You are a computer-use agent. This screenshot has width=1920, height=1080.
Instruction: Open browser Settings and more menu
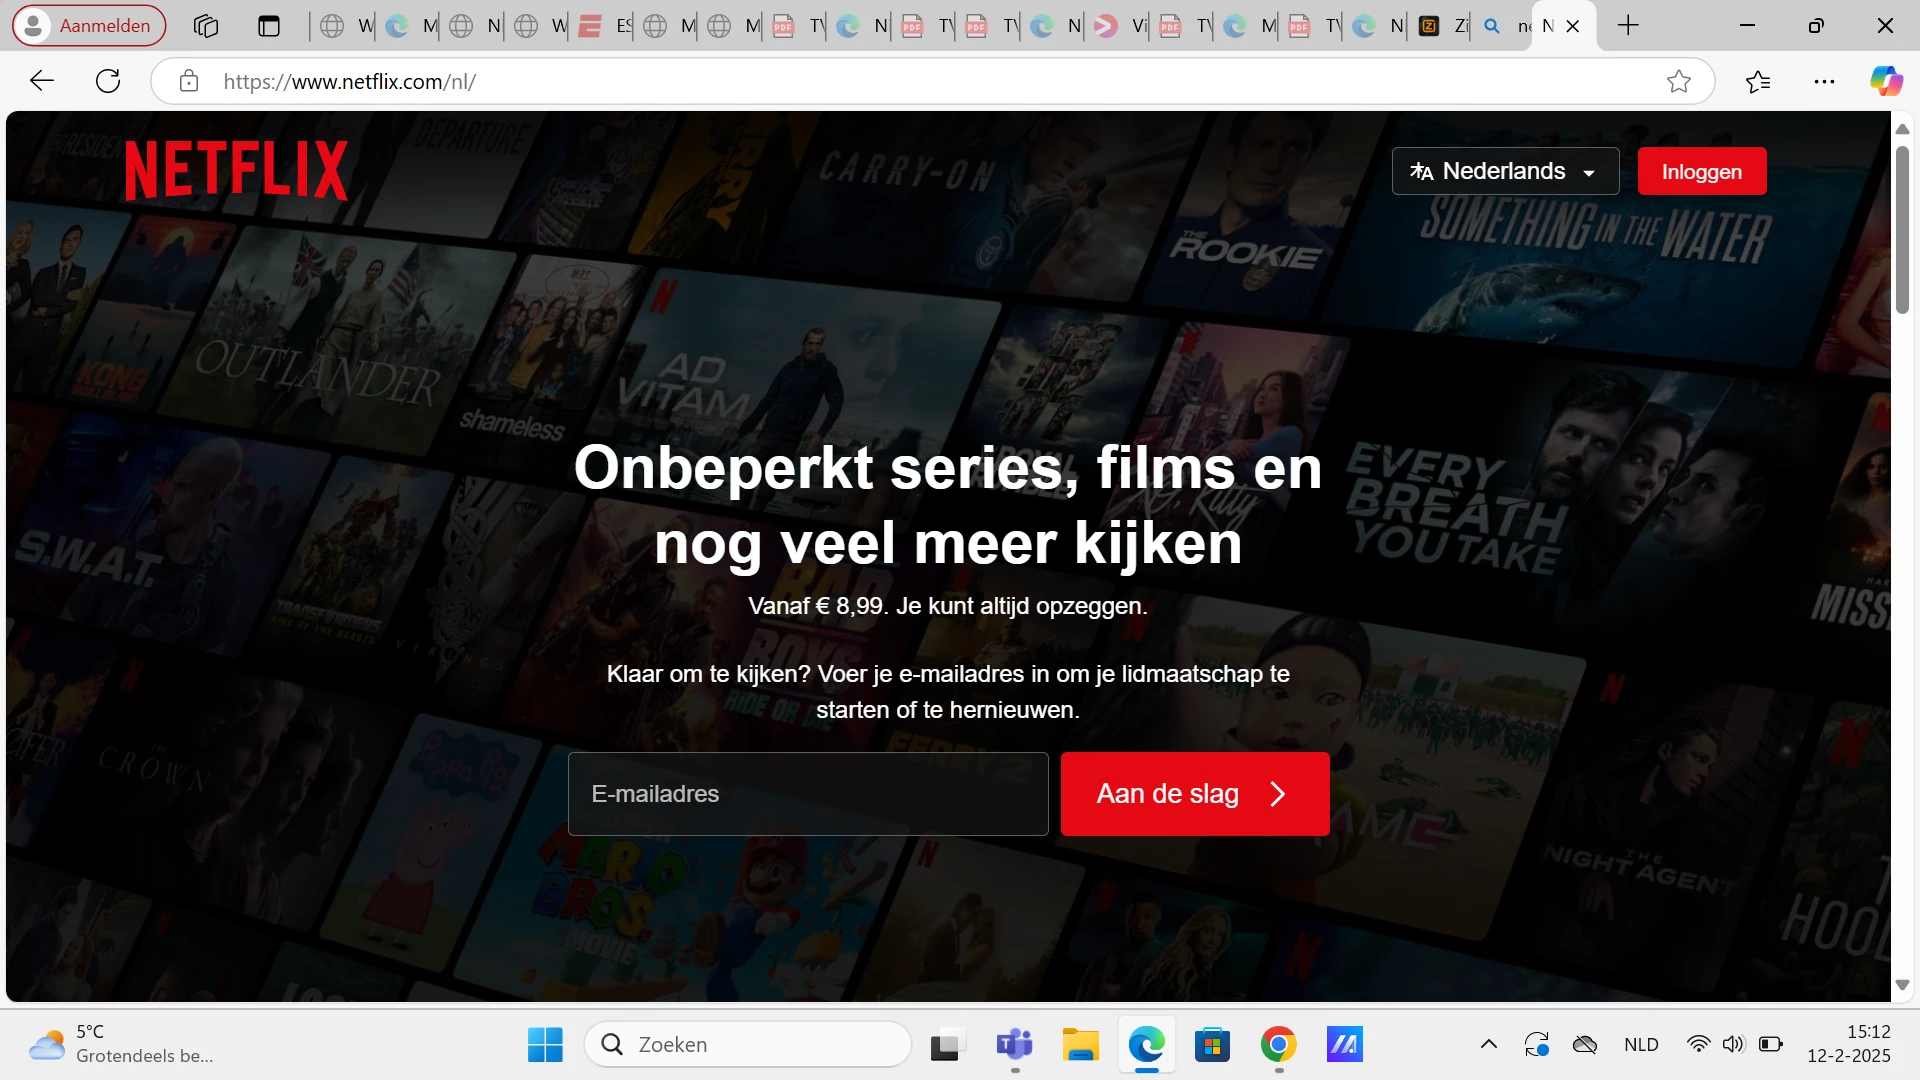tap(1824, 81)
